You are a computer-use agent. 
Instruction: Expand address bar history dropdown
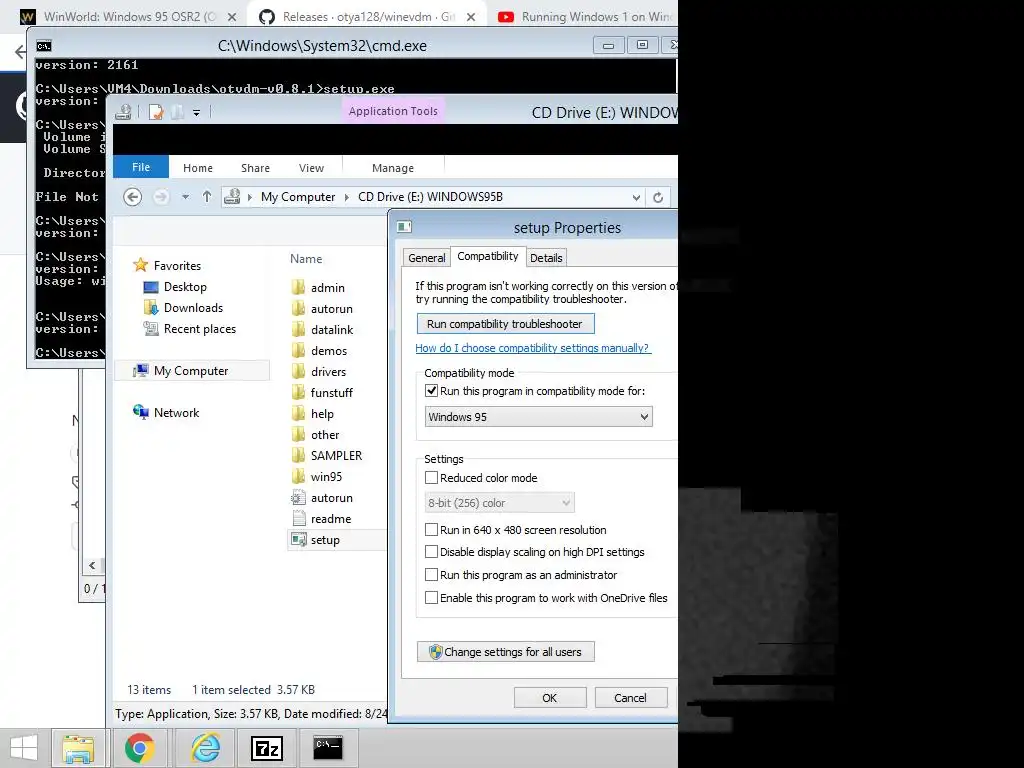click(636, 197)
